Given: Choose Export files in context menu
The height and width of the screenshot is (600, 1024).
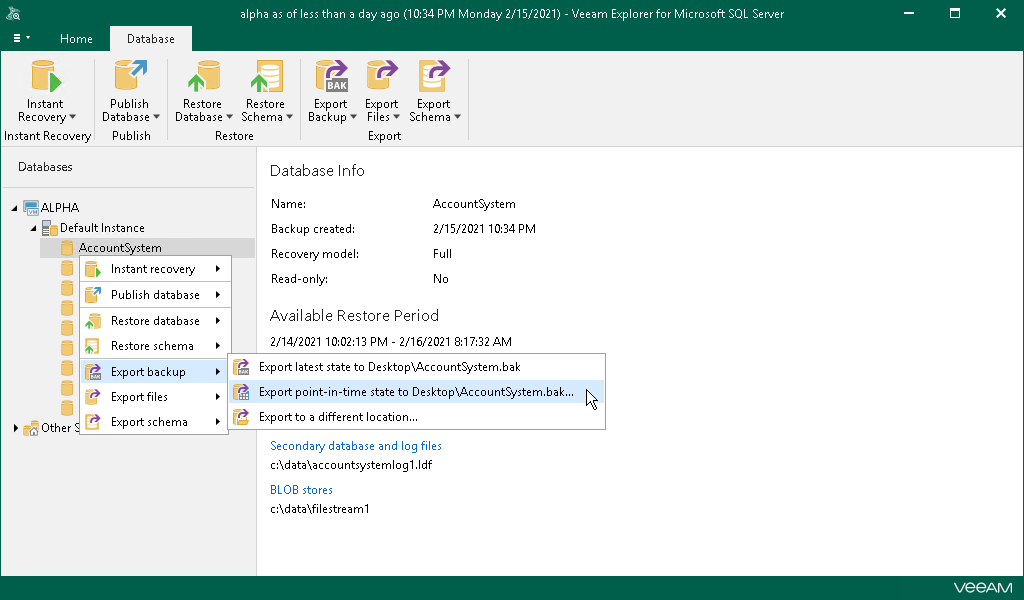Looking at the screenshot, I should click(154, 397).
